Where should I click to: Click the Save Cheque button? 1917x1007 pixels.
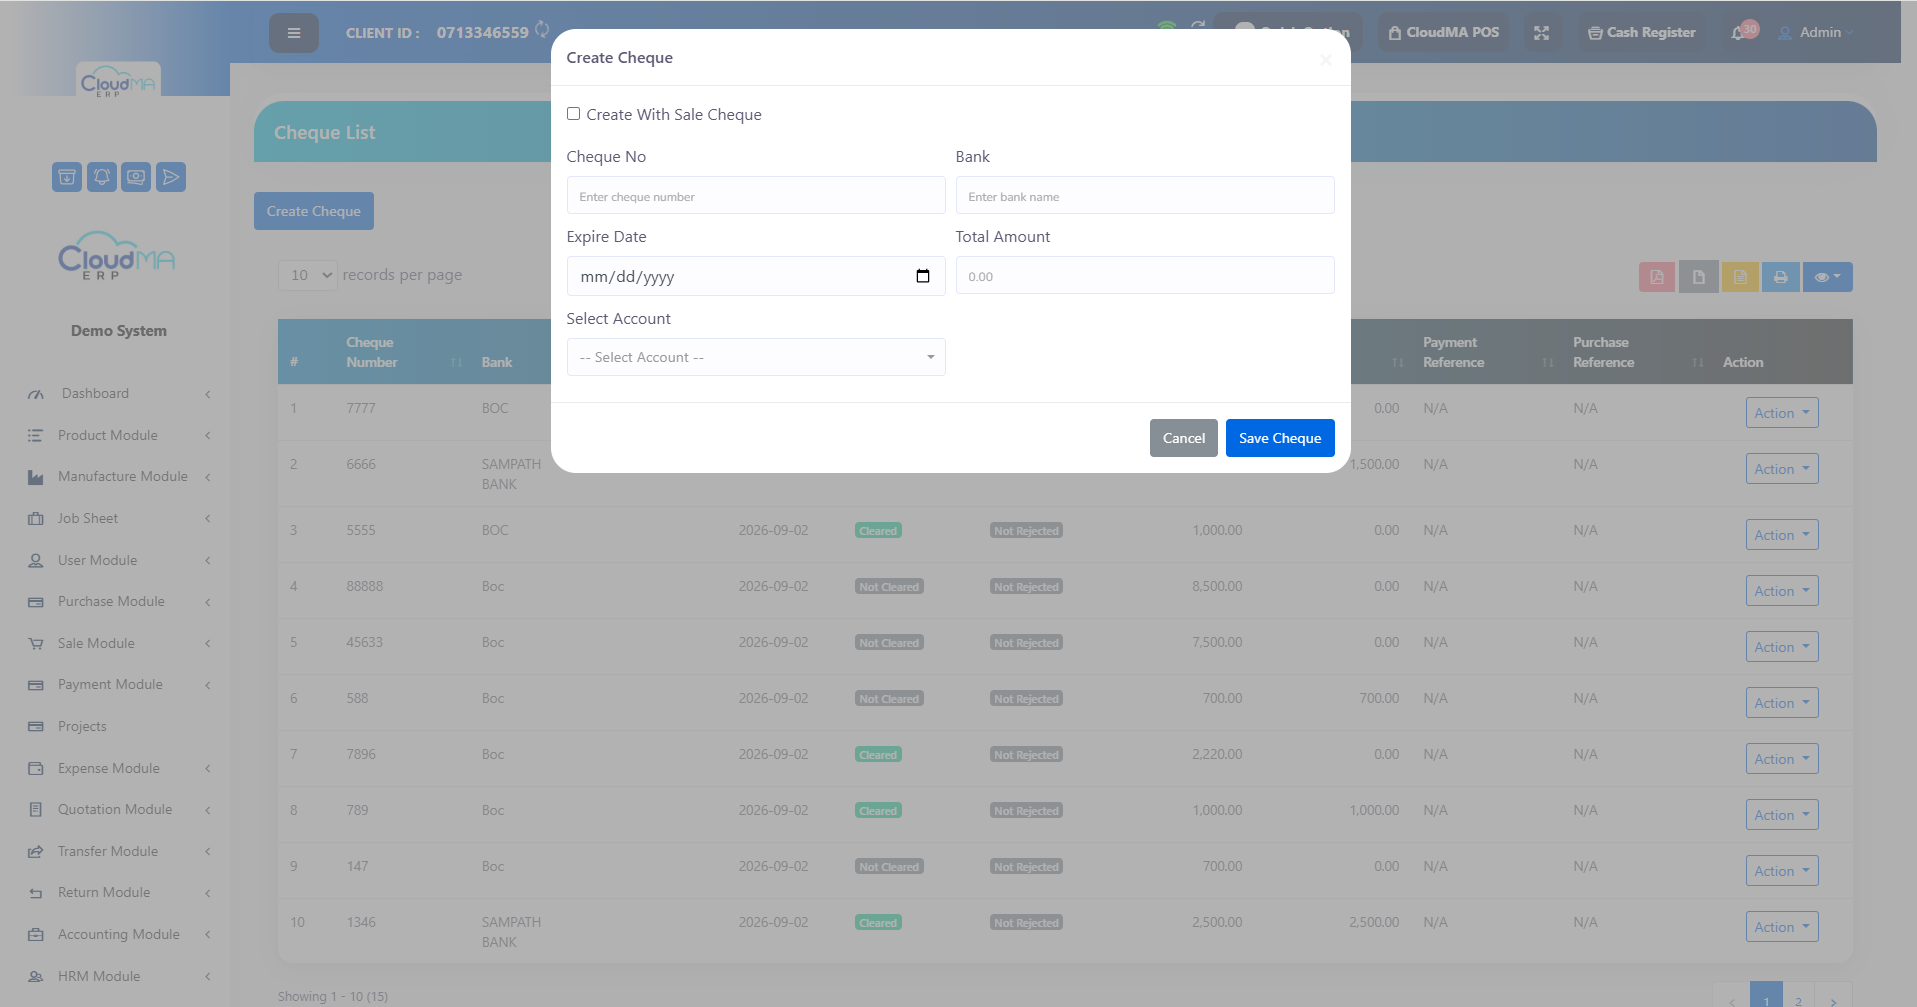[x=1280, y=438]
